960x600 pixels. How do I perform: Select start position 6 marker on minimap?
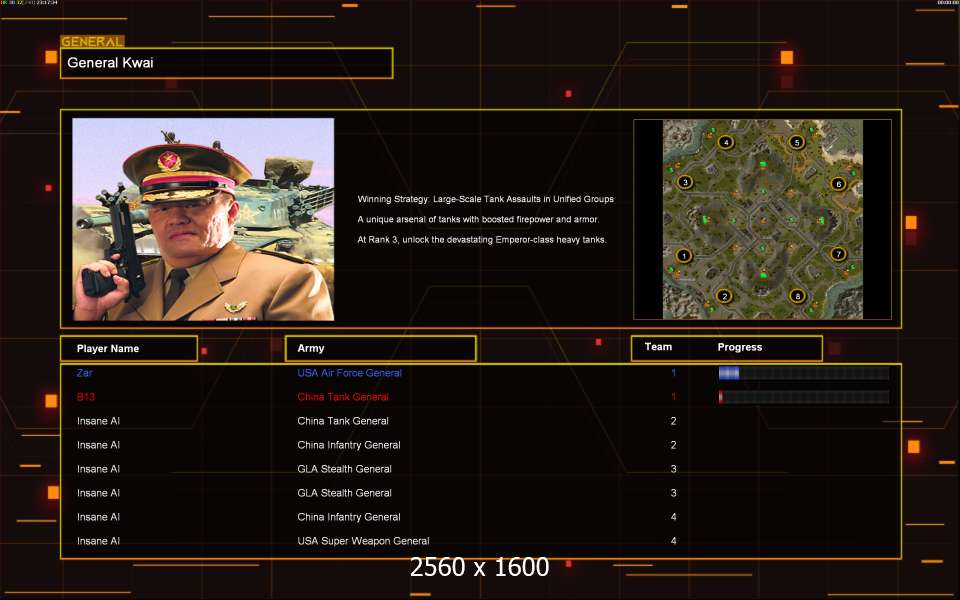tap(838, 183)
